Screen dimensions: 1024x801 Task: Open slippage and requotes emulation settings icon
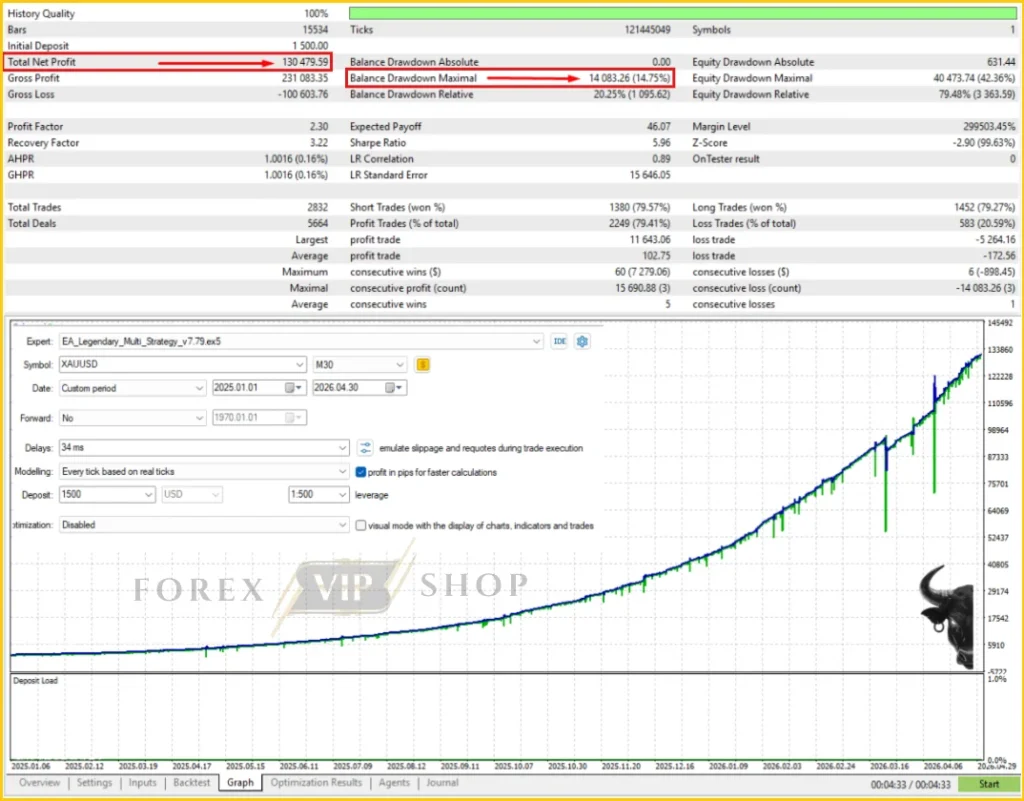pos(365,448)
